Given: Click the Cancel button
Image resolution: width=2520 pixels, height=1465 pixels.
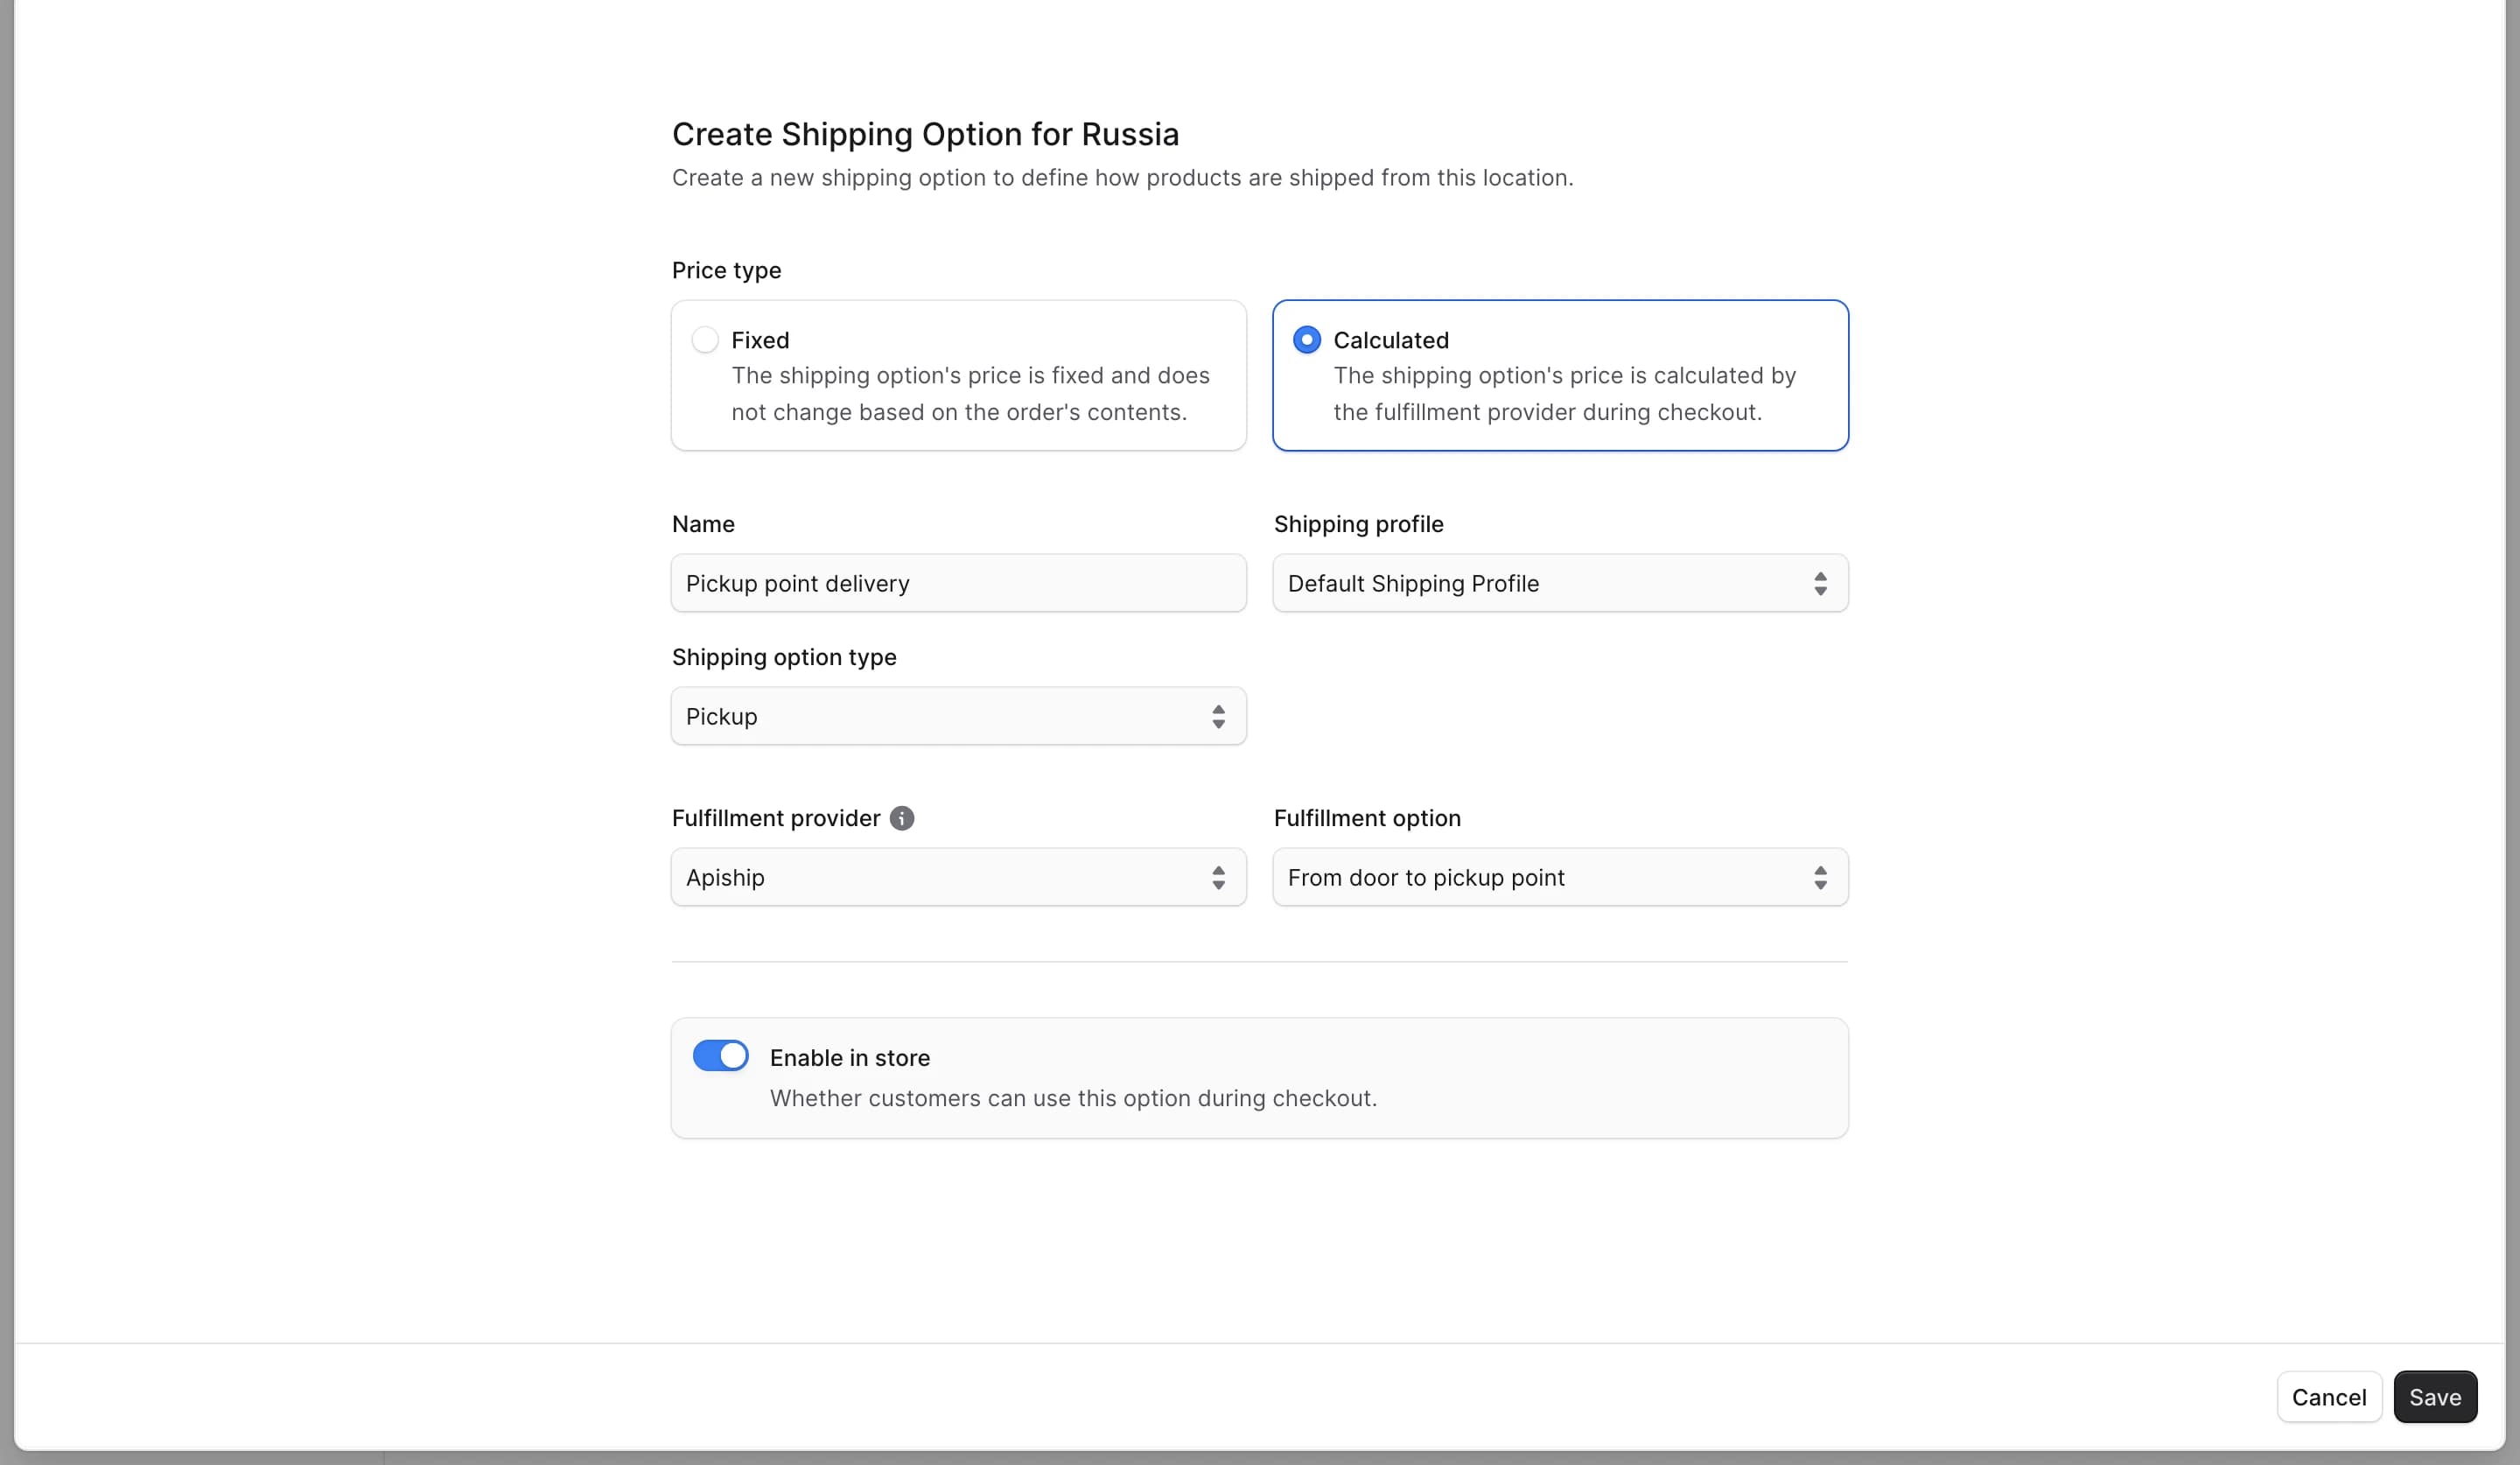Looking at the screenshot, I should 2328,1397.
